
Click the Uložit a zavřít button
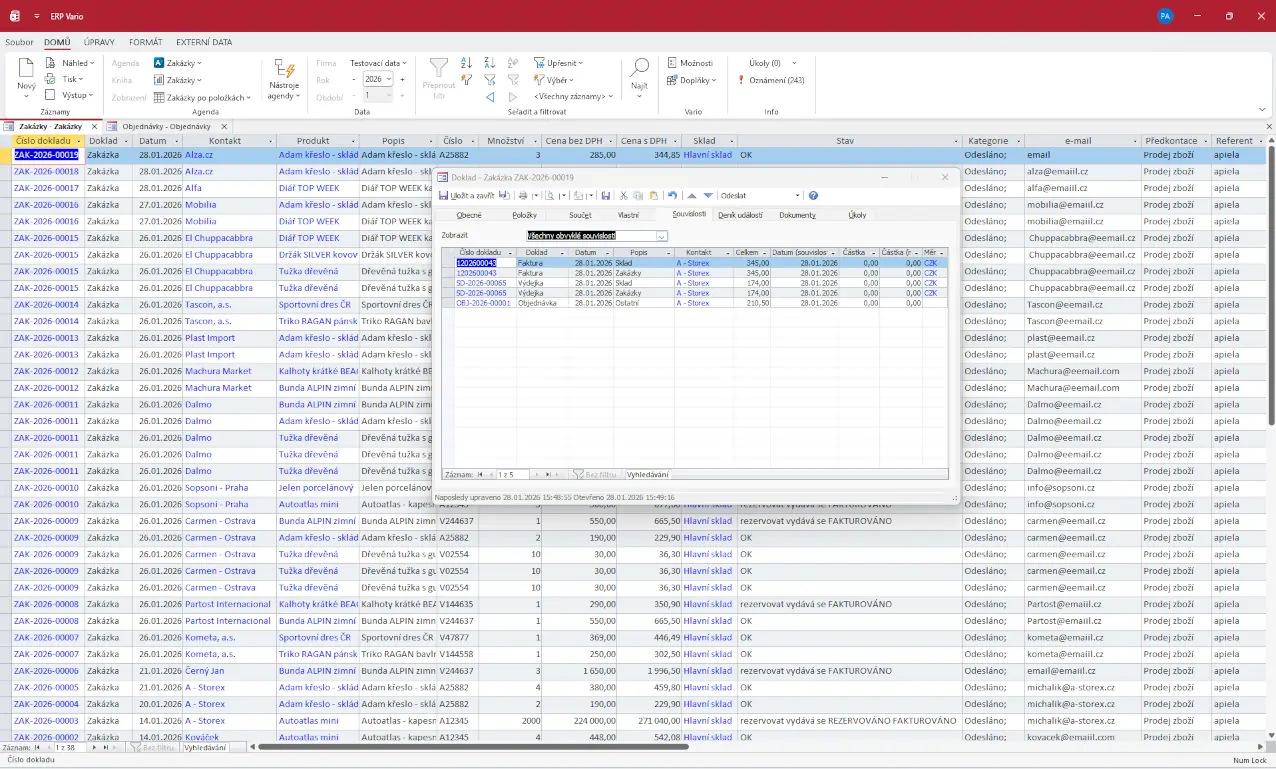click(474, 196)
